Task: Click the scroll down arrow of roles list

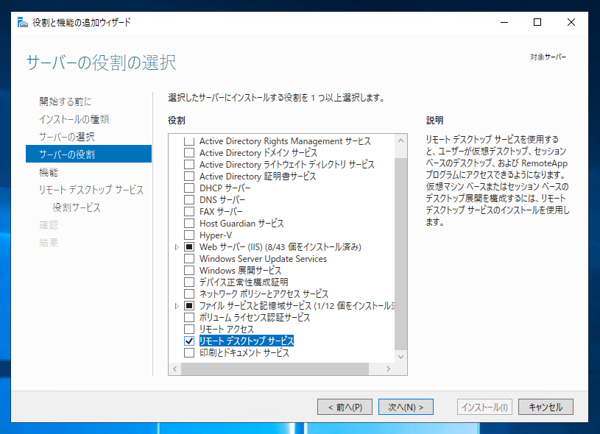Action: pos(401,357)
